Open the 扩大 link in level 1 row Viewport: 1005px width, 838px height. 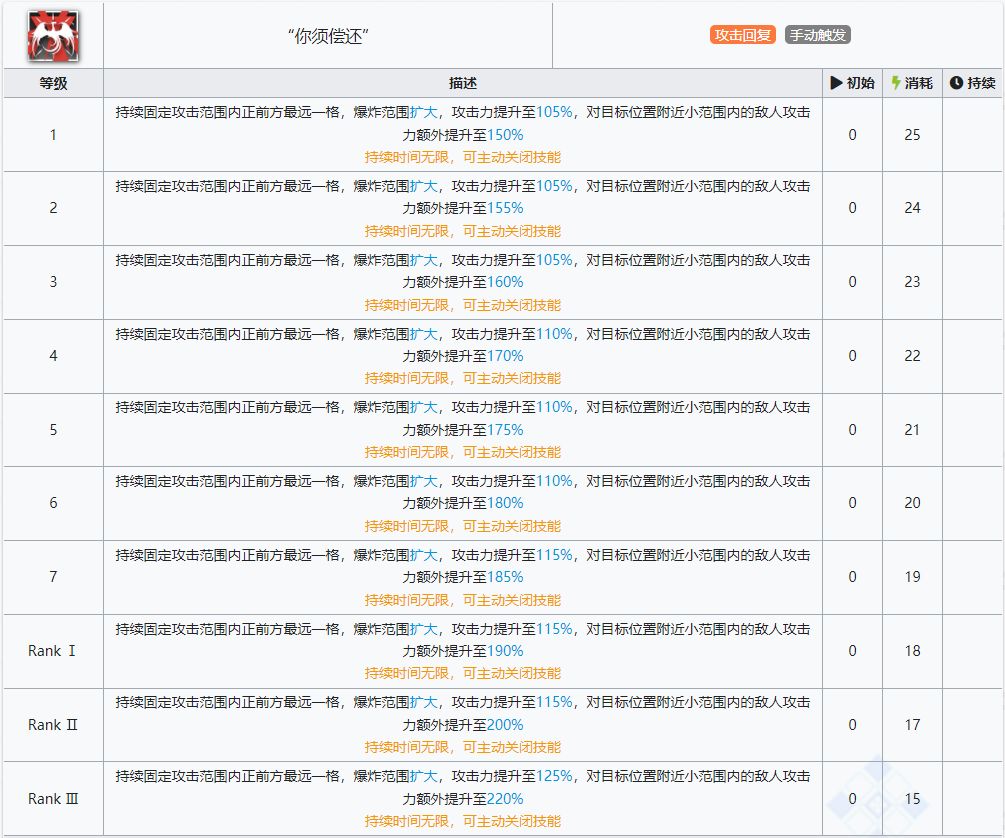tap(423, 112)
